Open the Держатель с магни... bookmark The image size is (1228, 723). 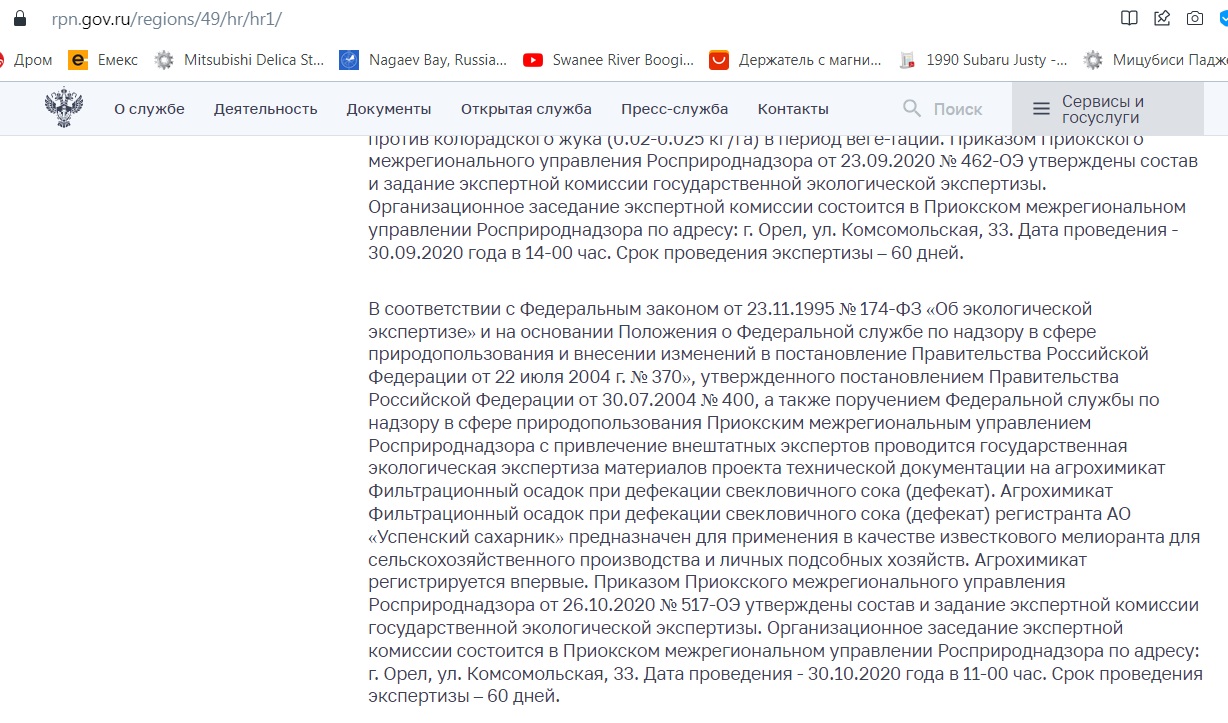(795, 60)
